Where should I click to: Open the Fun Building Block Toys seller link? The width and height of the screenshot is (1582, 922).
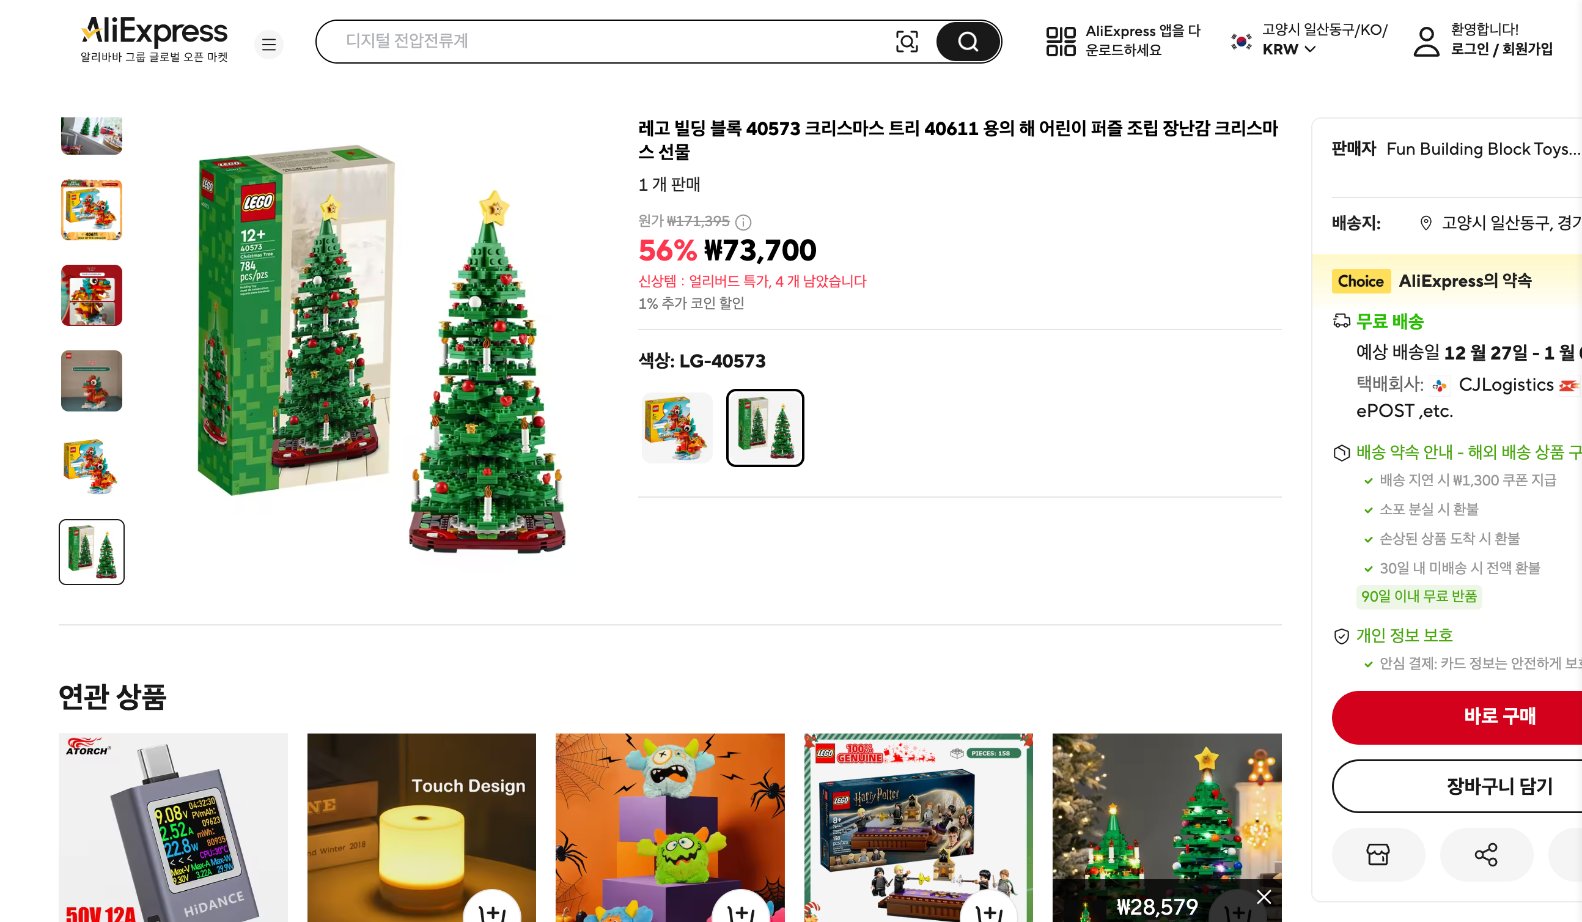(x=1483, y=149)
